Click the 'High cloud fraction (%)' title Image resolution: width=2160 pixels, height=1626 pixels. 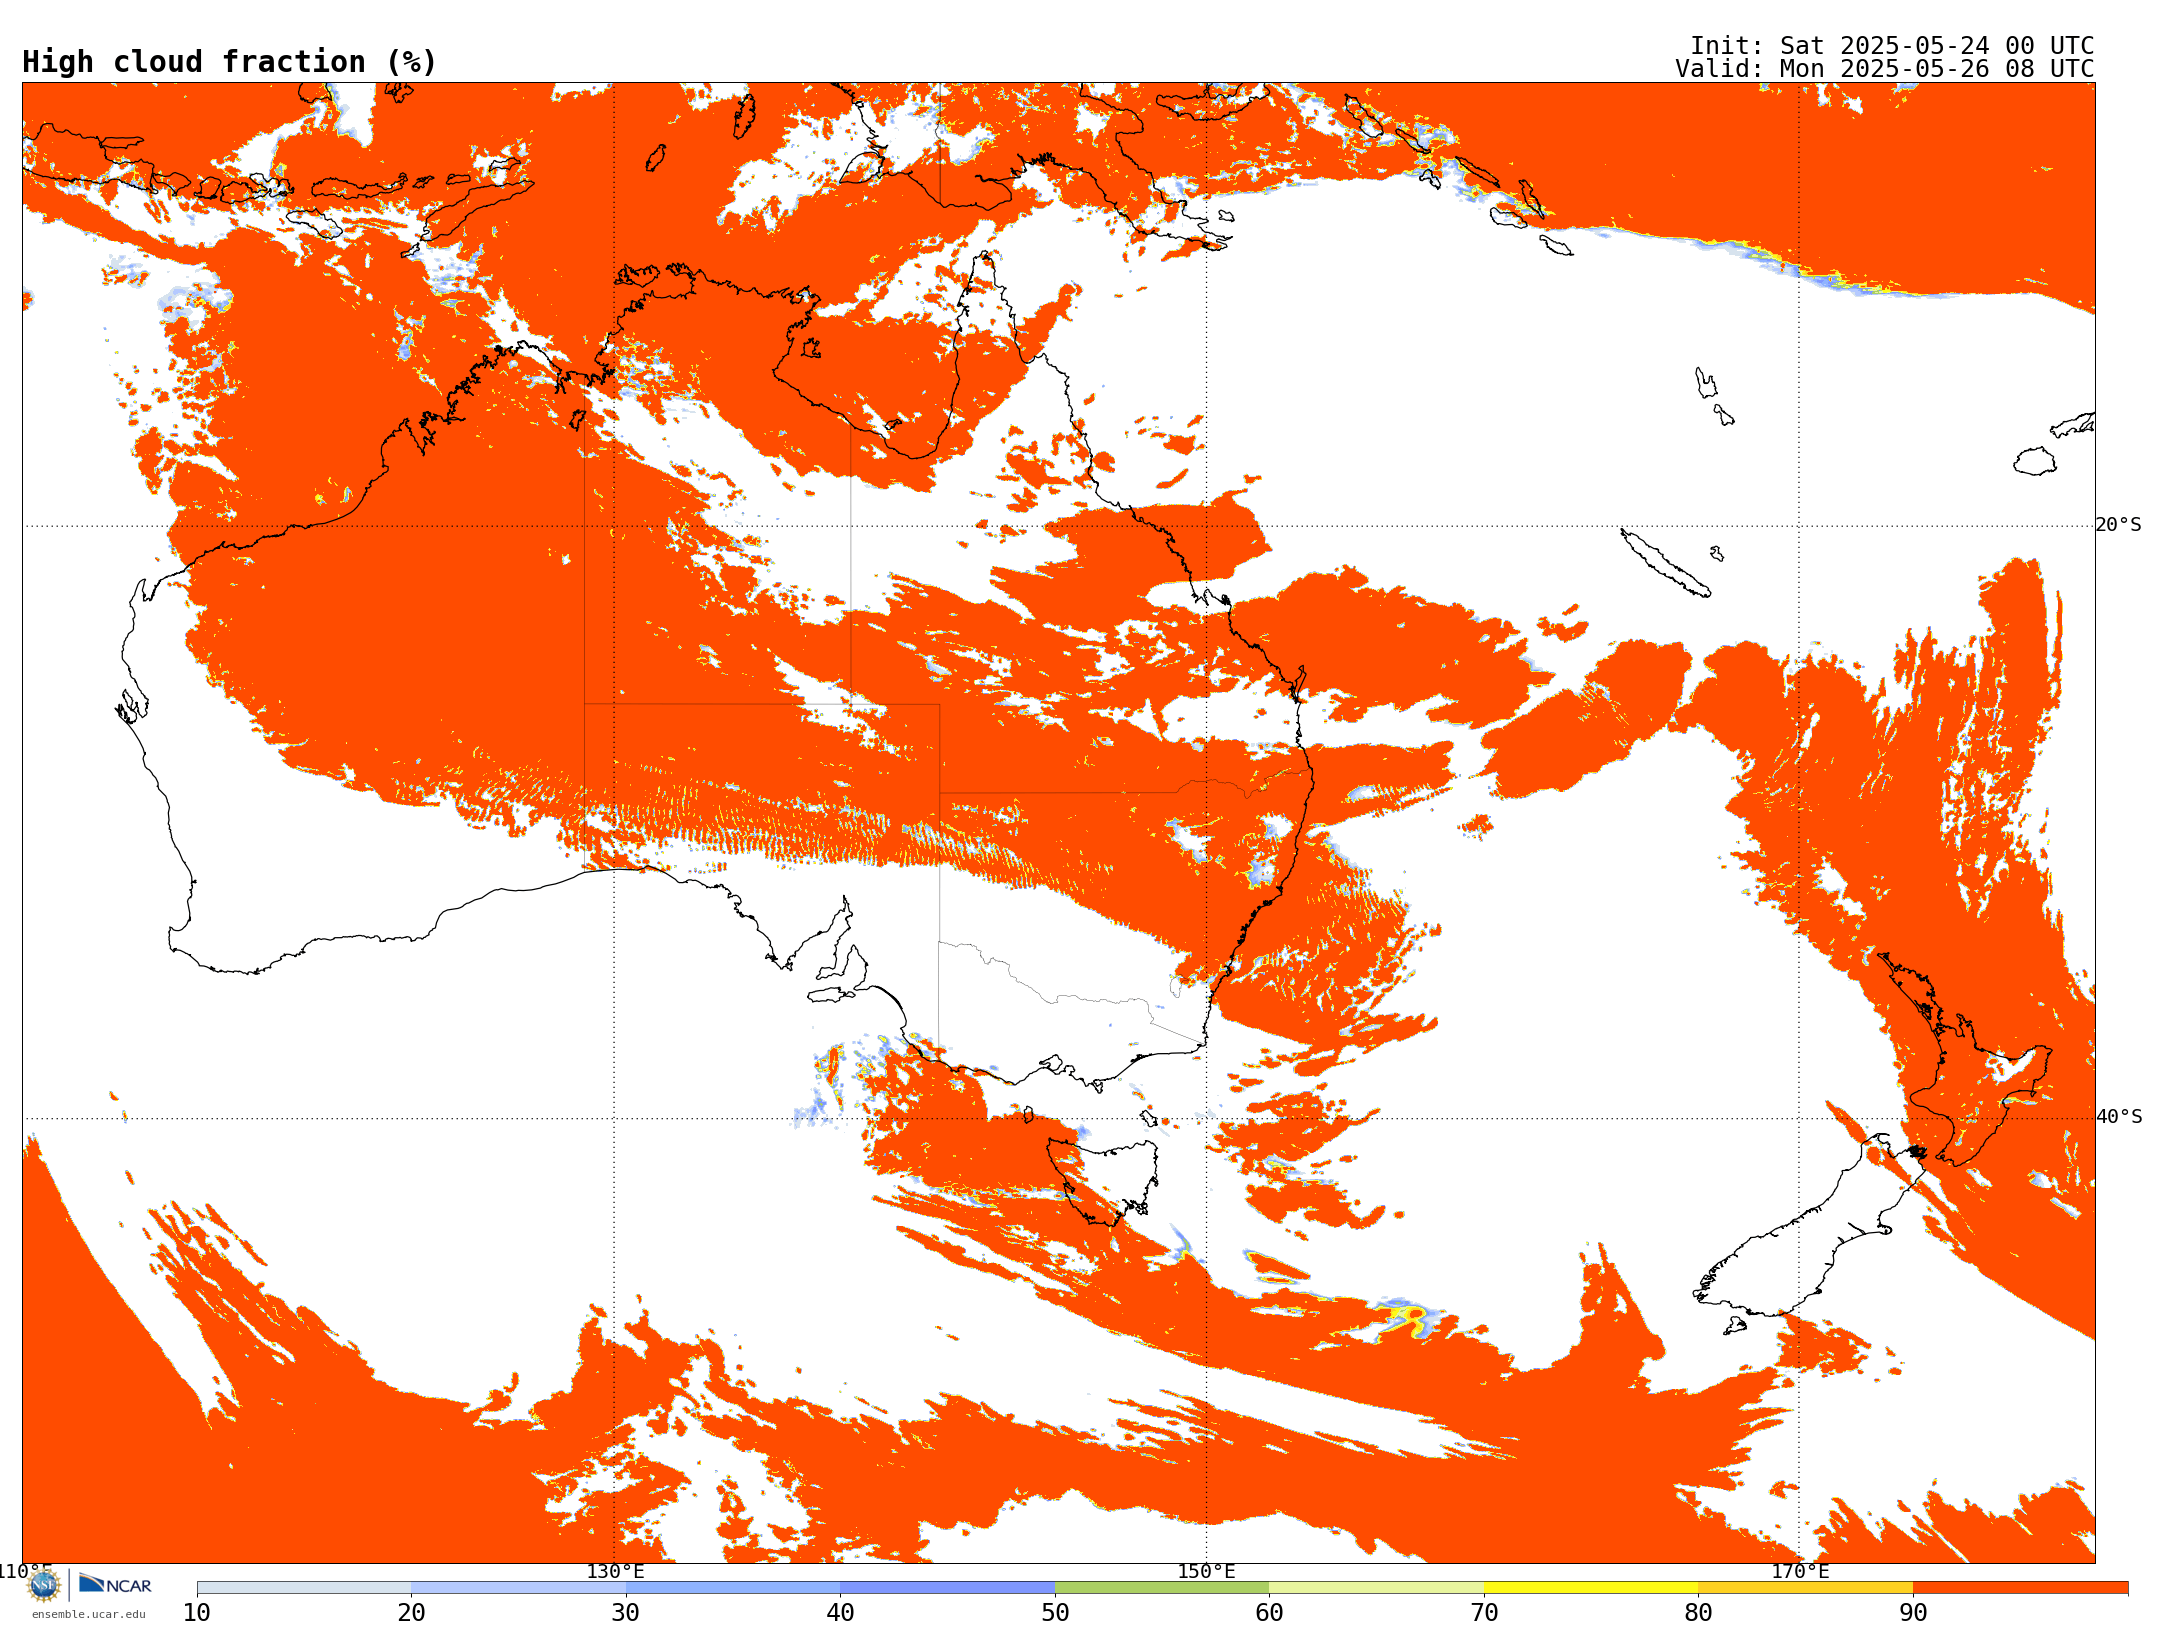(230, 62)
